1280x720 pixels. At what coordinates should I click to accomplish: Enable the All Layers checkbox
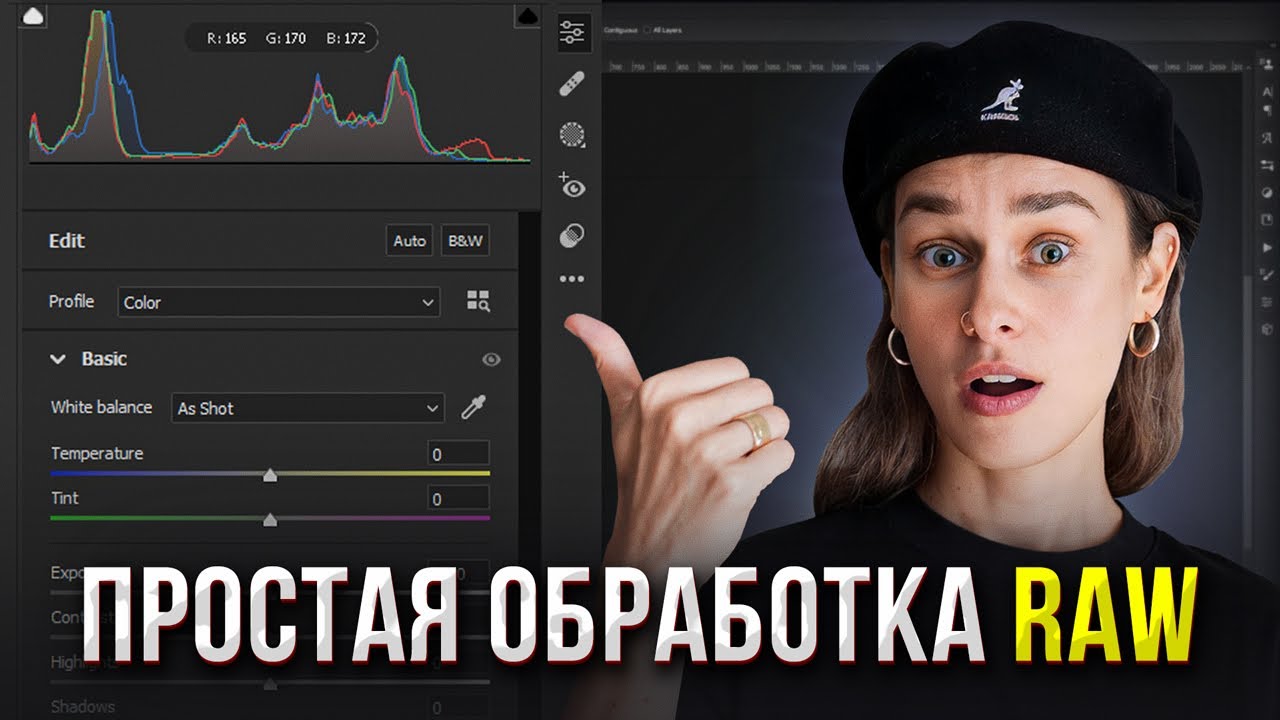pyautogui.click(x=647, y=31)
